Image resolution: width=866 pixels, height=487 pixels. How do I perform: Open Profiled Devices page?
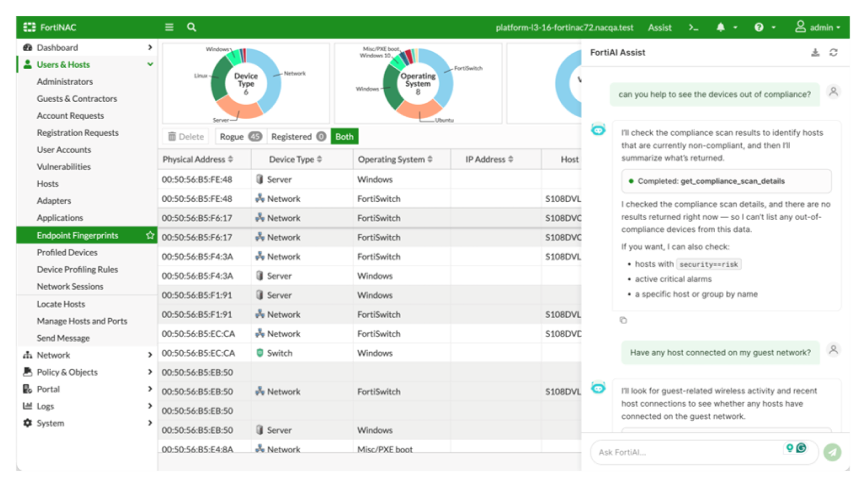coord(67,252)
